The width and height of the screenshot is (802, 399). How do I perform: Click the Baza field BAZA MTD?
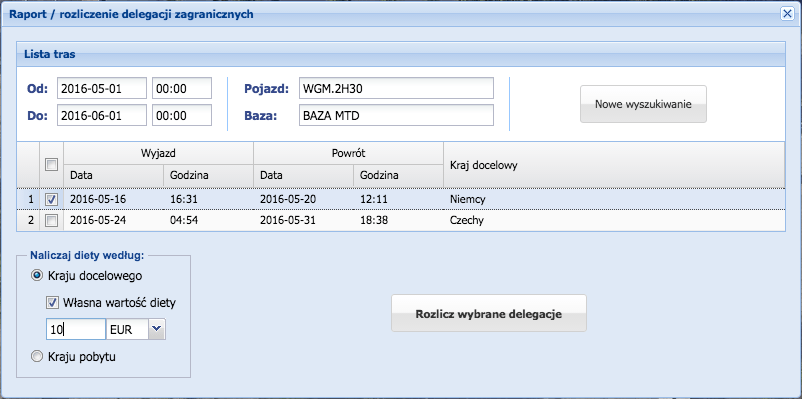tap(396, 115)
